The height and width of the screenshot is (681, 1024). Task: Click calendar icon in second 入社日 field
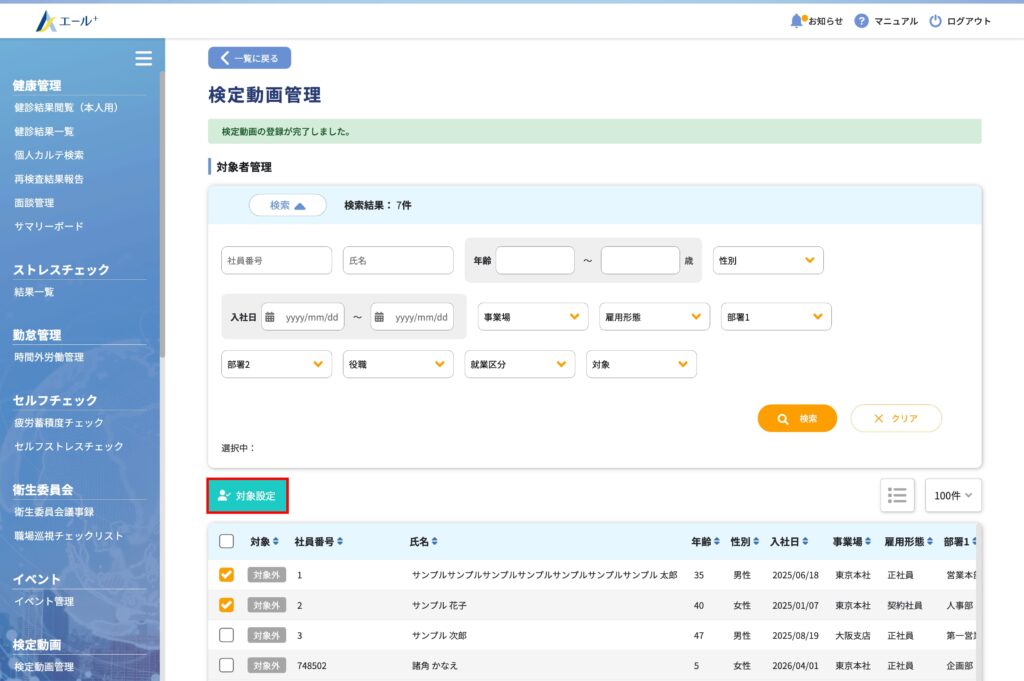tap(380, 317)
